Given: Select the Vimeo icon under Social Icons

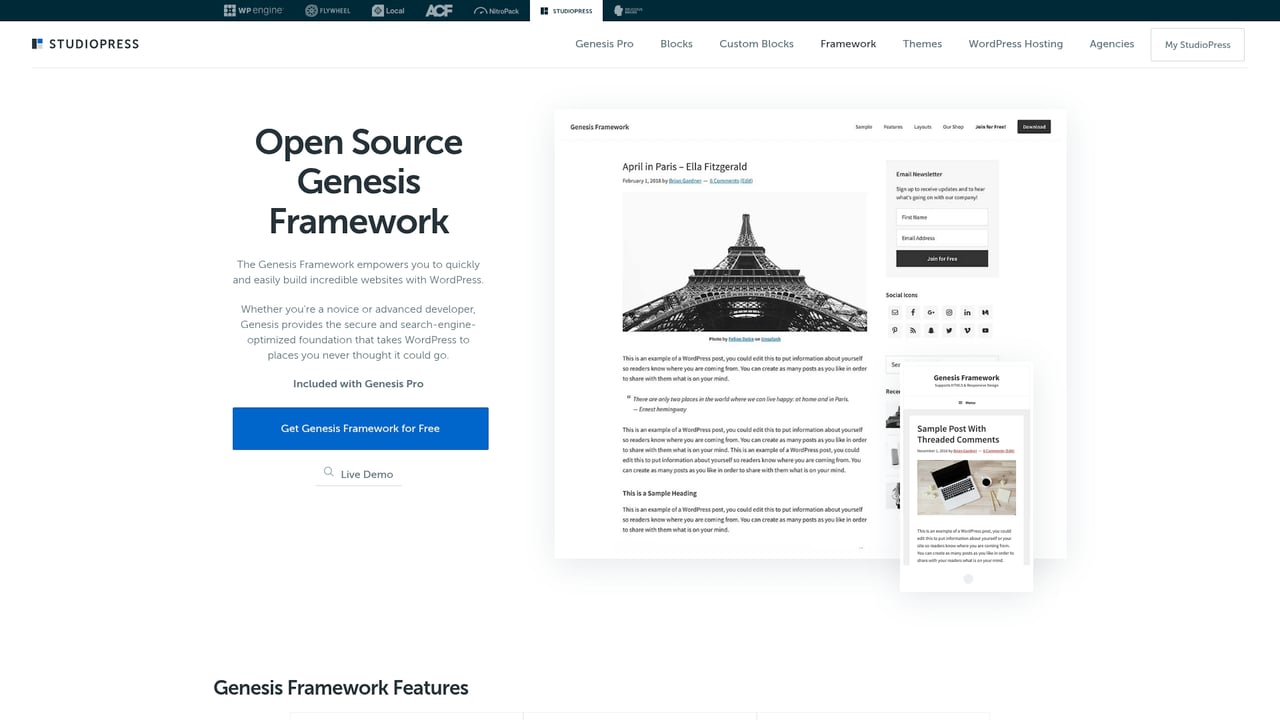Looking at the screenshot, I should click(967, 330).
